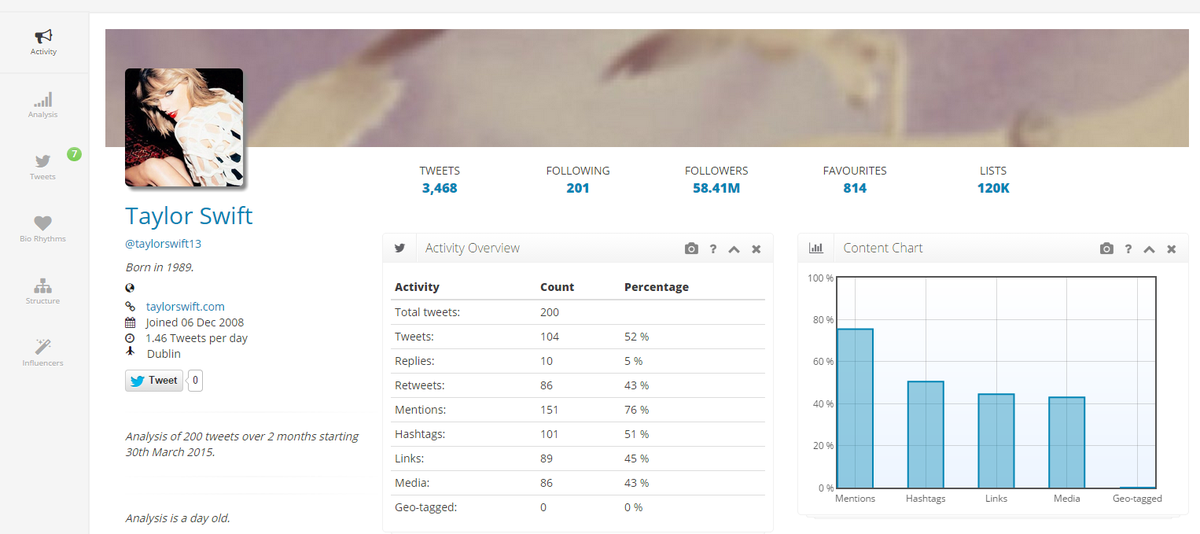Click the 1.46 Tweets per day text

tap(197, 339)
